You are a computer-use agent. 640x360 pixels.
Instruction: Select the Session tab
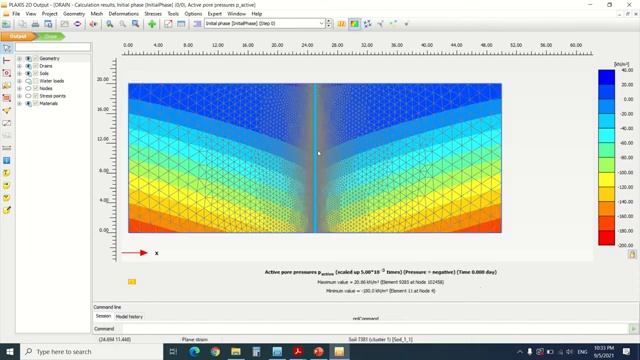(x=103, y=316)
